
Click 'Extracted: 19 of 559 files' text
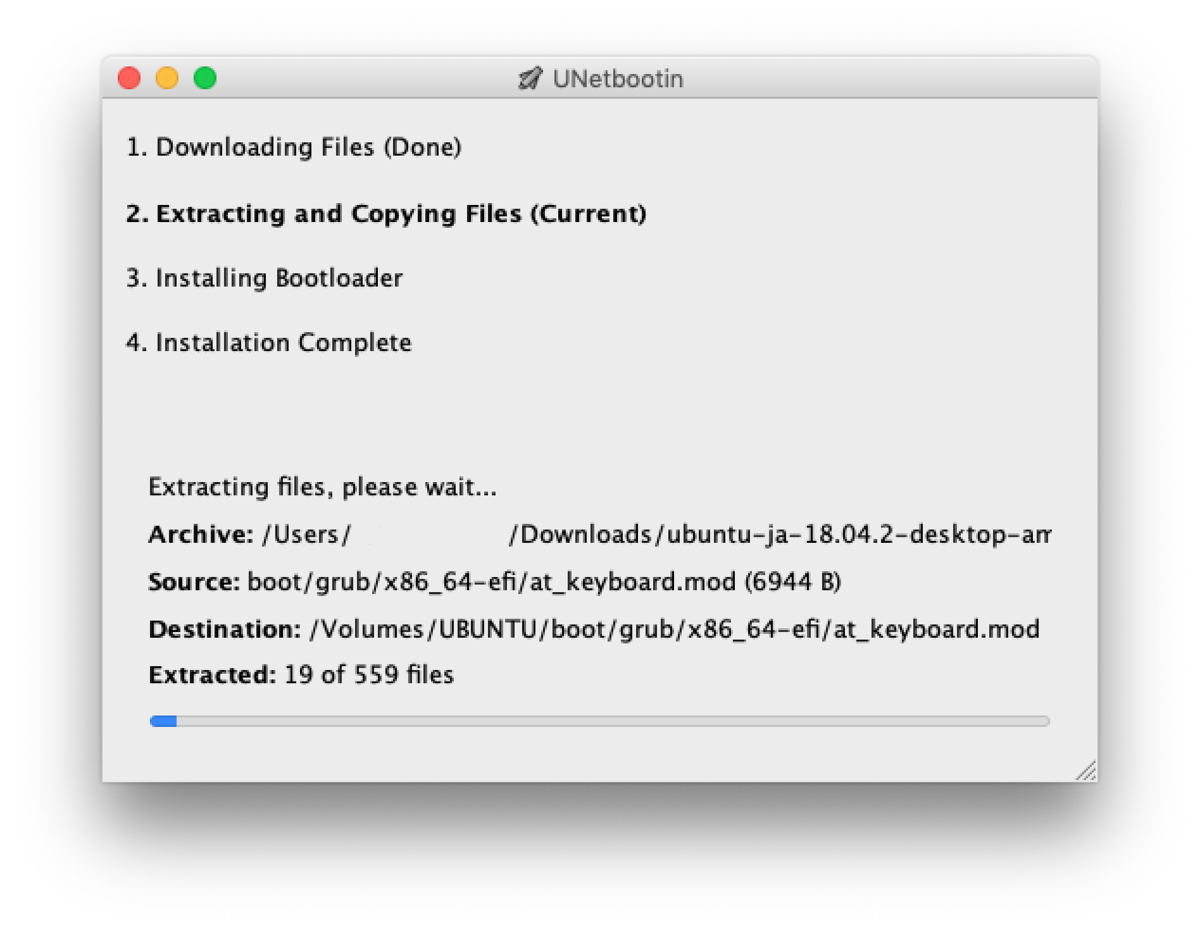(x=301, y=675)
